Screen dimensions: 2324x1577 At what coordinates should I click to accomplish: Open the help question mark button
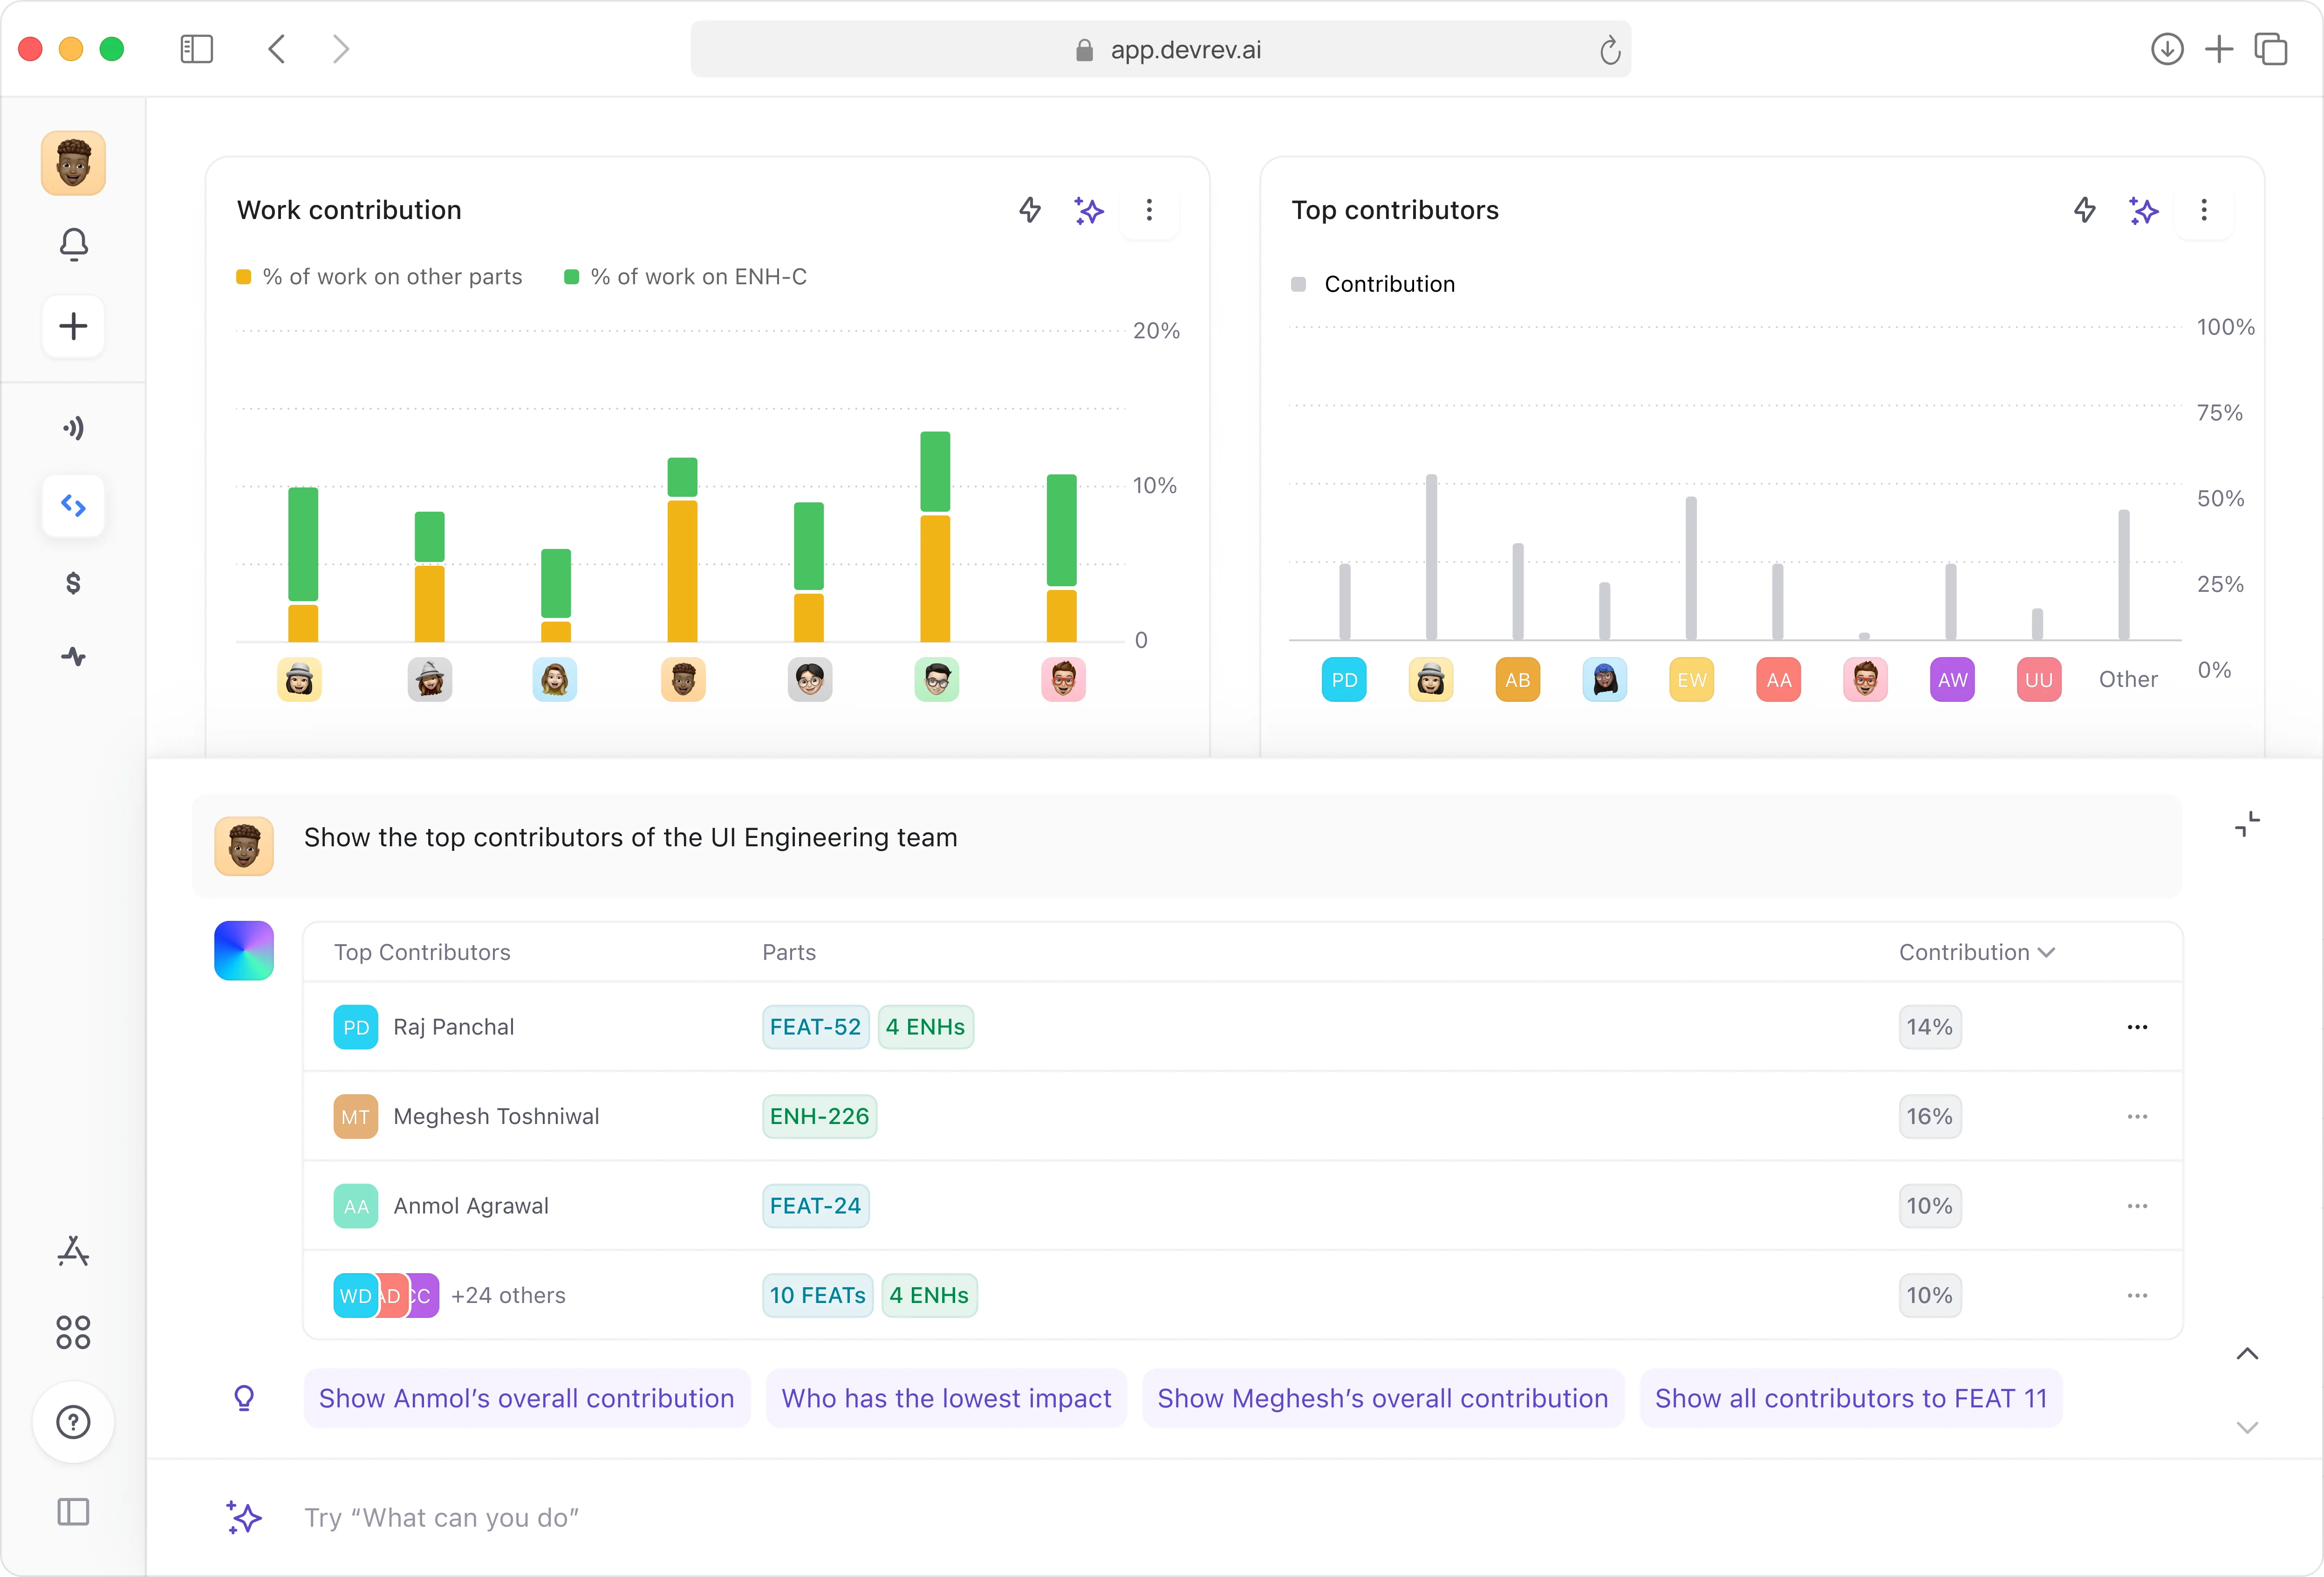point(73,1421)
